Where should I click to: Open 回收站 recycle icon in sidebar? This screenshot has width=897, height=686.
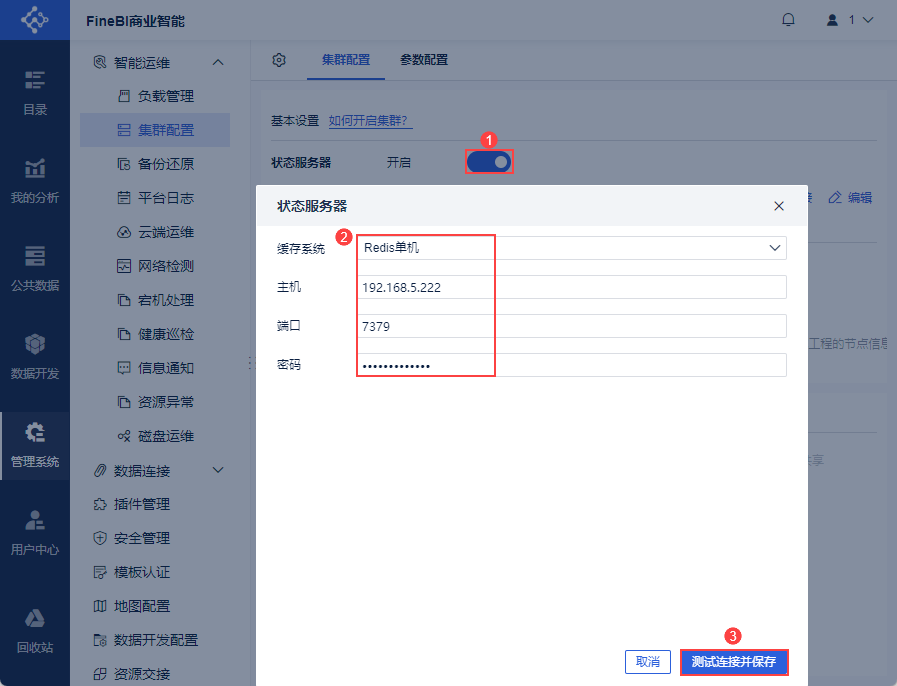point(35,618)
